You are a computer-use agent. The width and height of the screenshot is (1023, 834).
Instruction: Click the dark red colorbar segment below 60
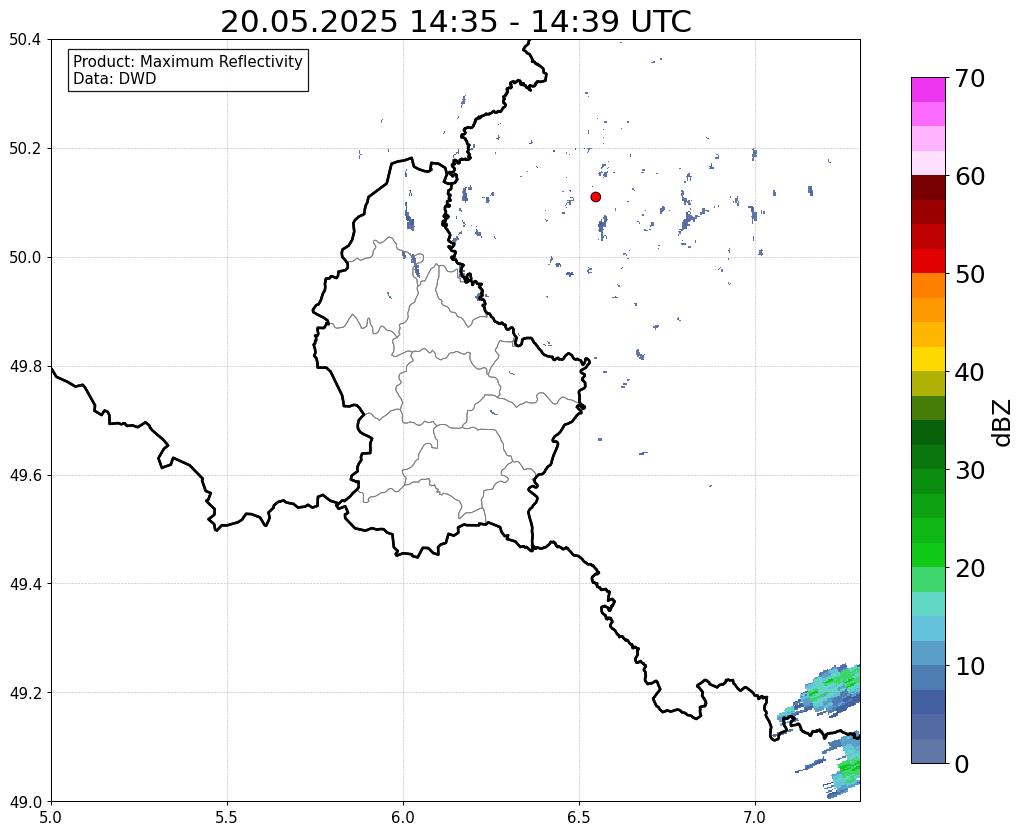click(x=928, y=187)
